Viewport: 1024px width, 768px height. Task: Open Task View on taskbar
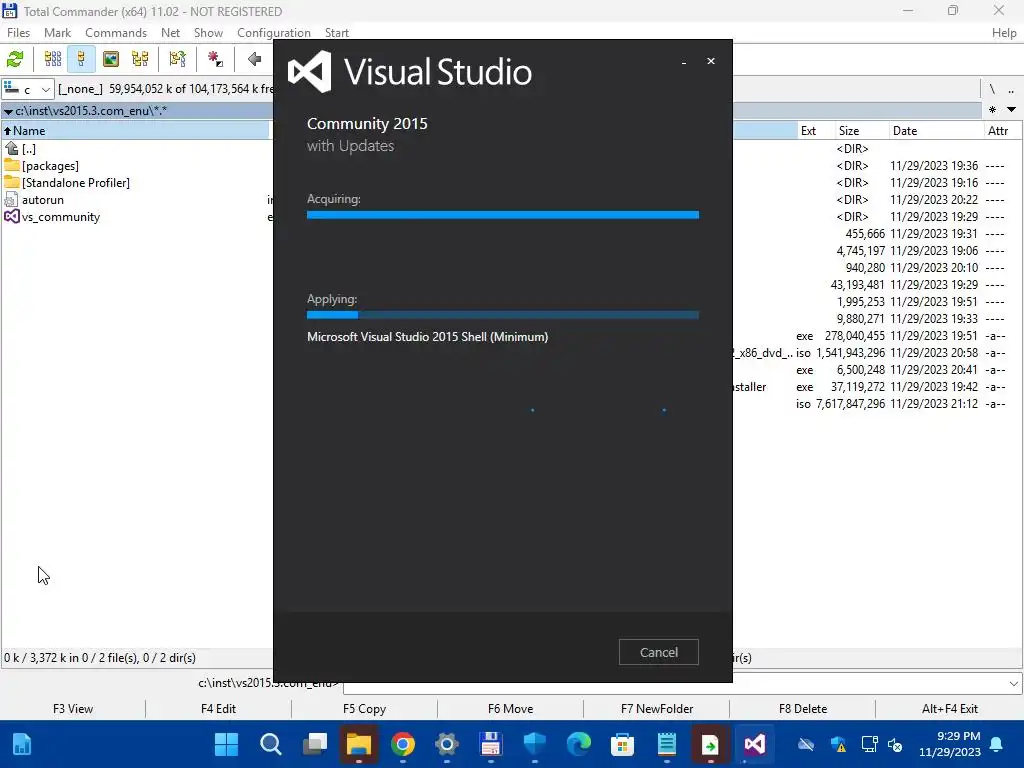315,744
